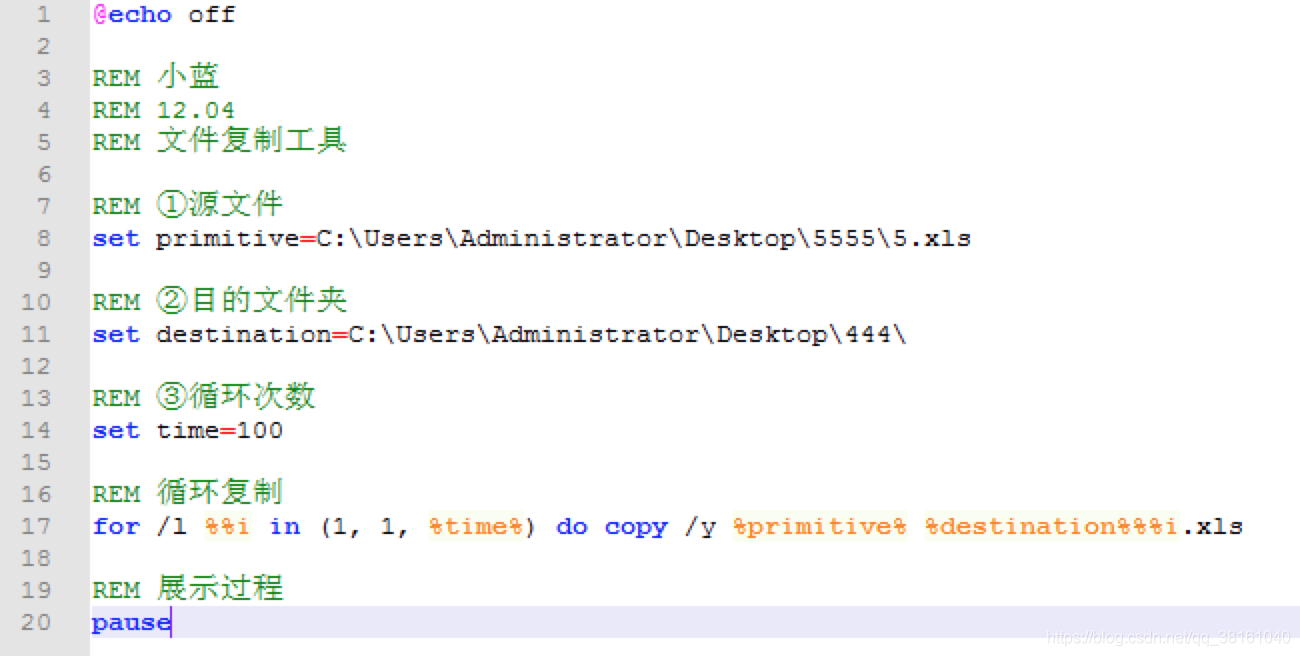Click line number 11 in the gutter
Viewport: 1300px width, 656px height.
pyautogui.click(x=36, y=335)
